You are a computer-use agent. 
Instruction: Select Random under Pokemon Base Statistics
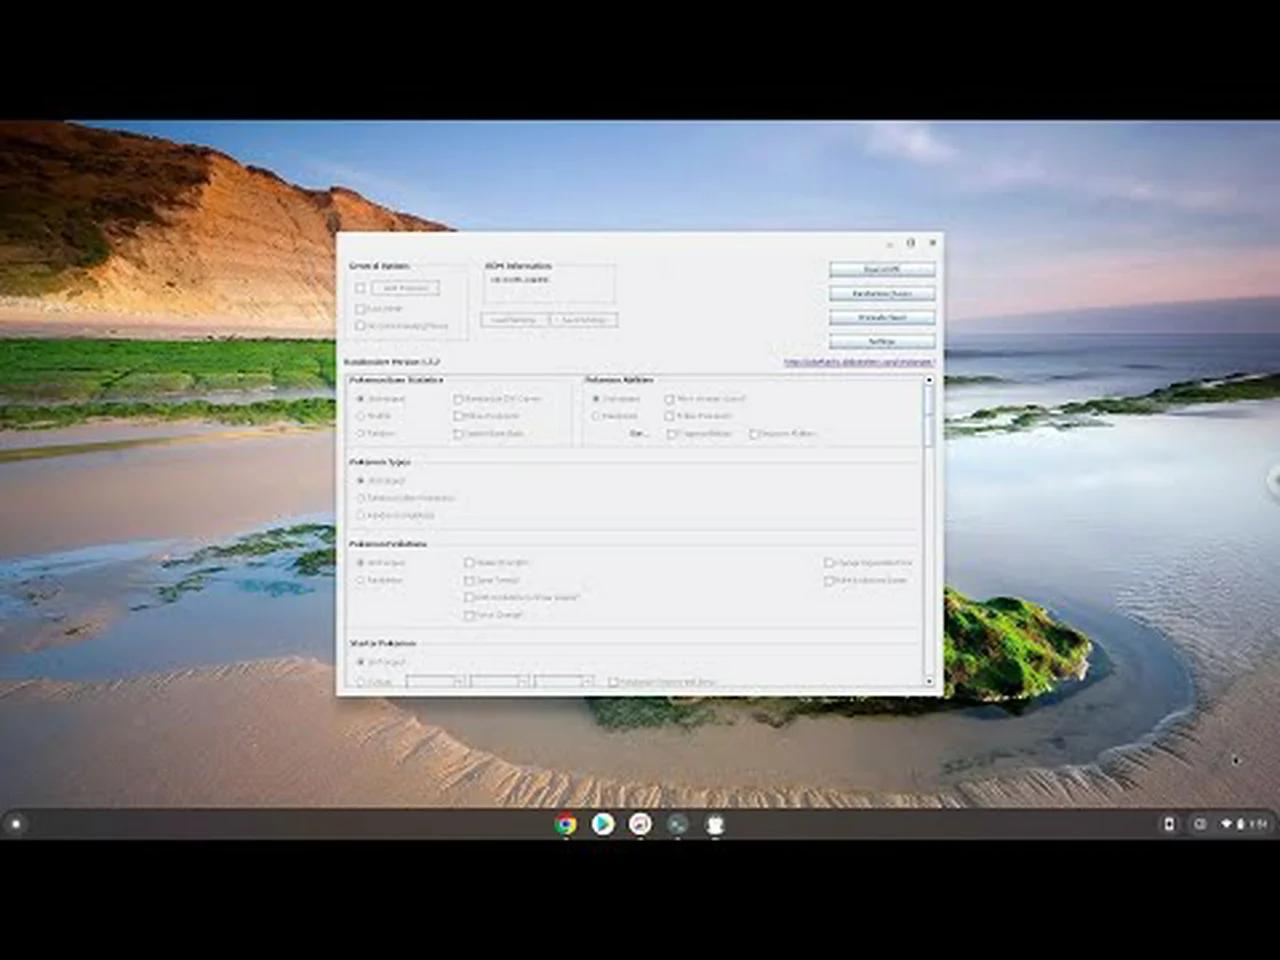[361, 434]
